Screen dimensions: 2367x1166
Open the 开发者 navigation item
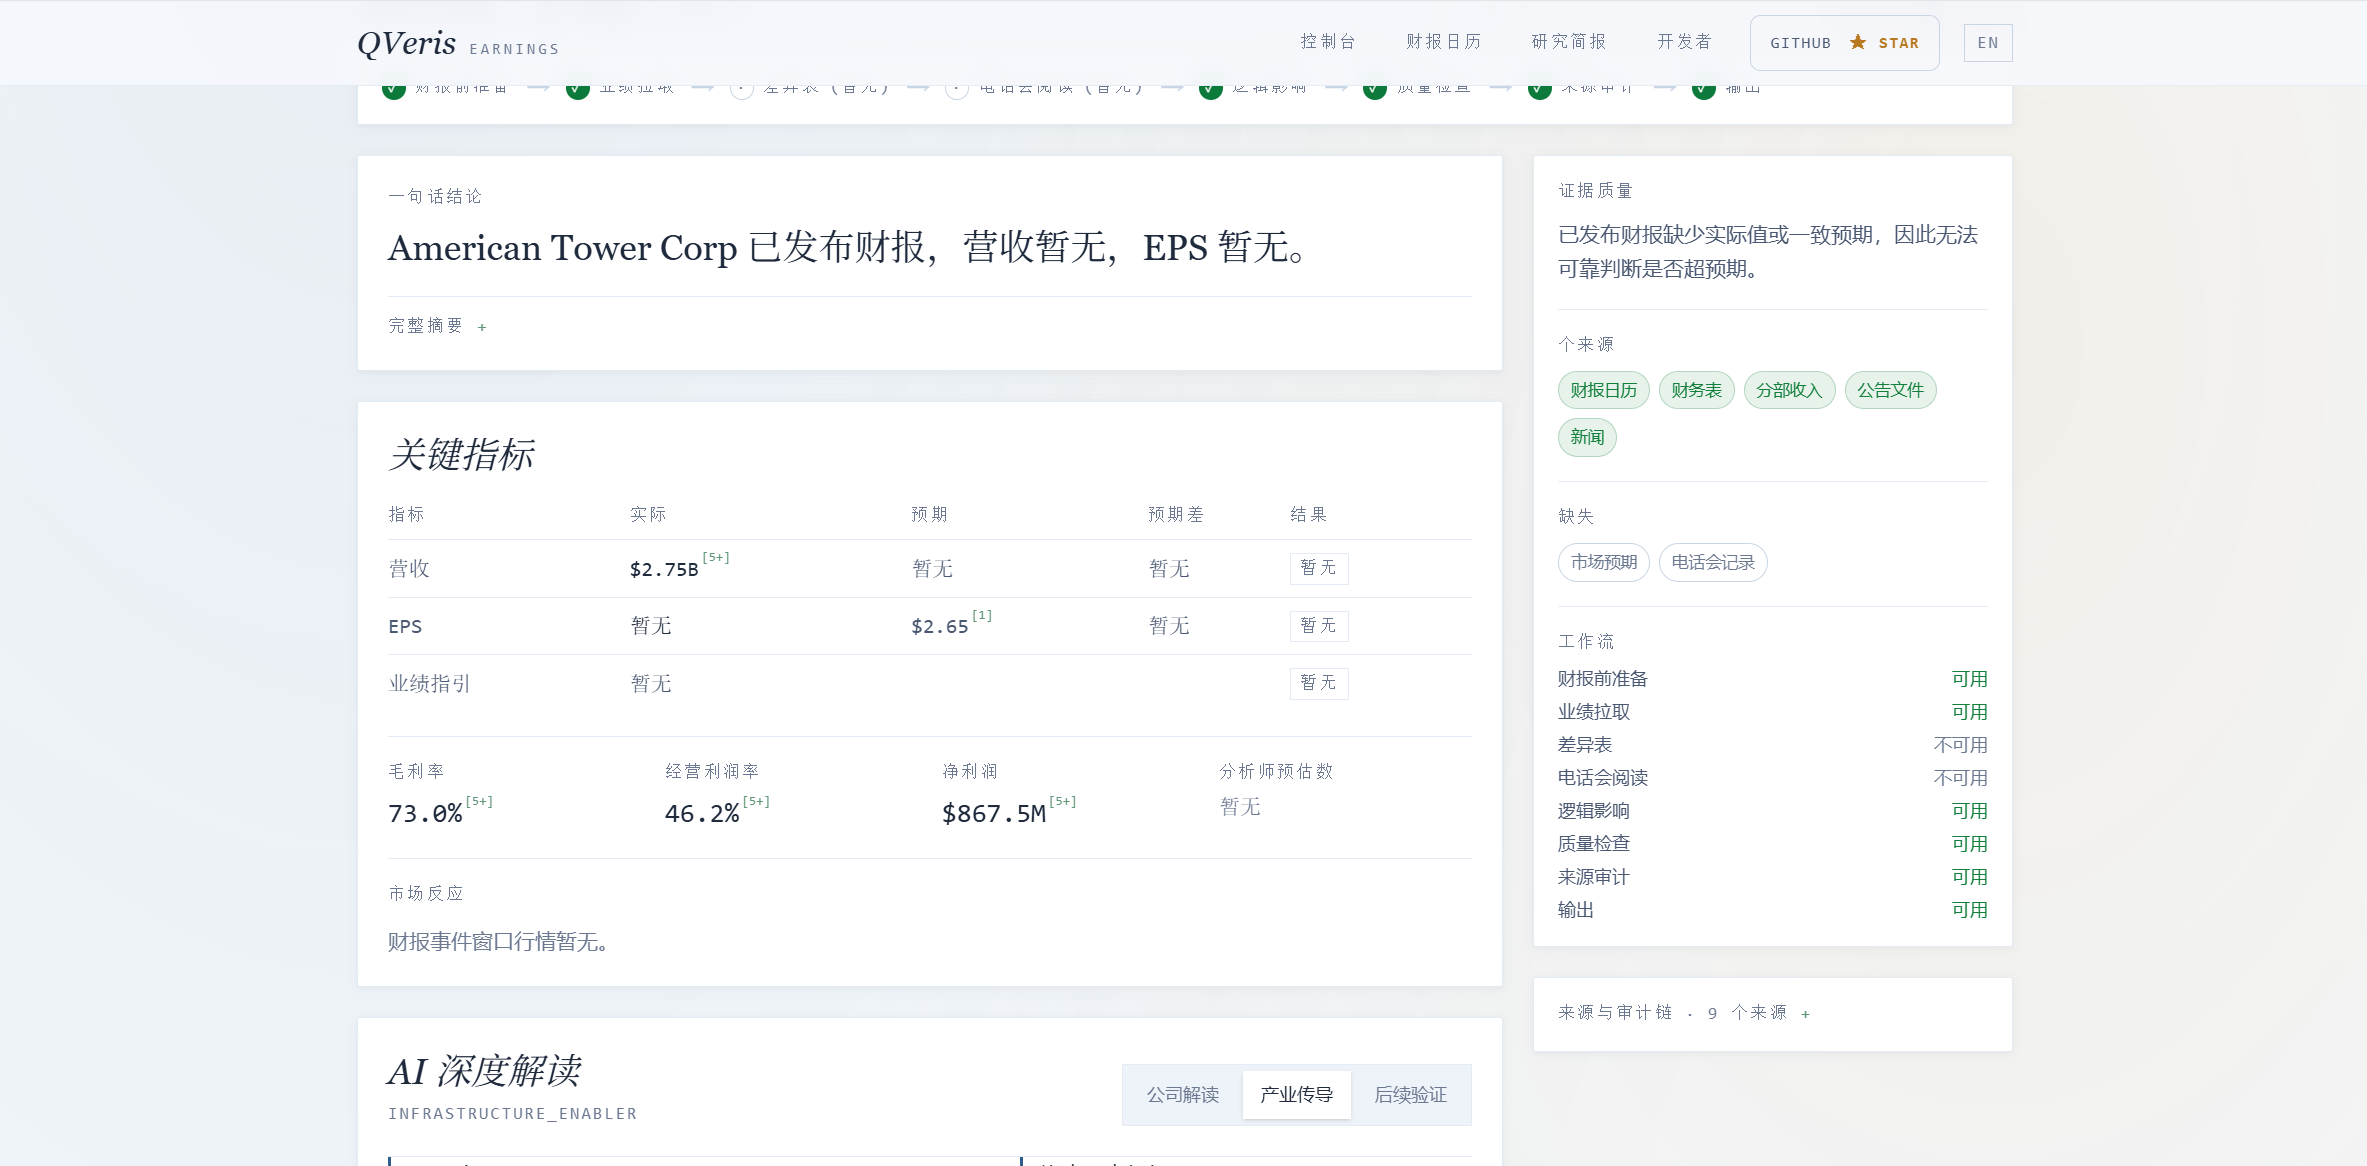click(x=1685, y=42)
